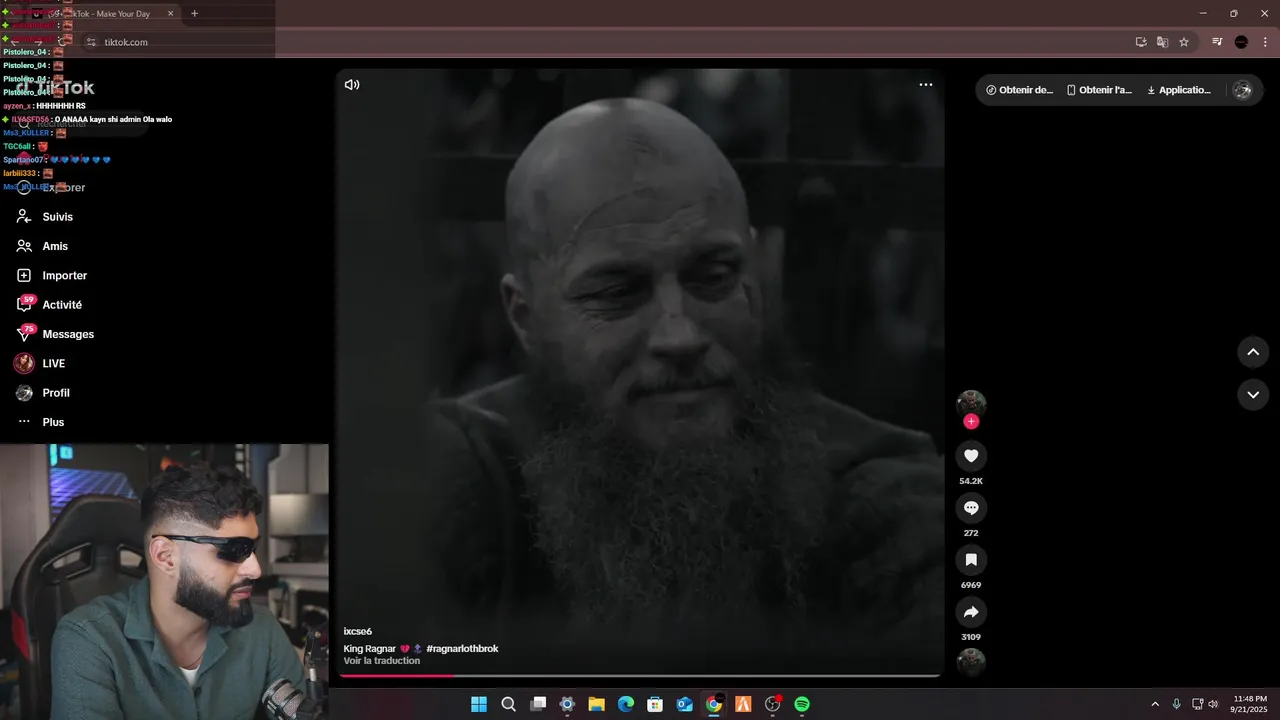Image resolution: width=1280 pixels, height=720 pixels.
Task: Click the Suivis person-check icon
Action: click(x=24, y=217)
